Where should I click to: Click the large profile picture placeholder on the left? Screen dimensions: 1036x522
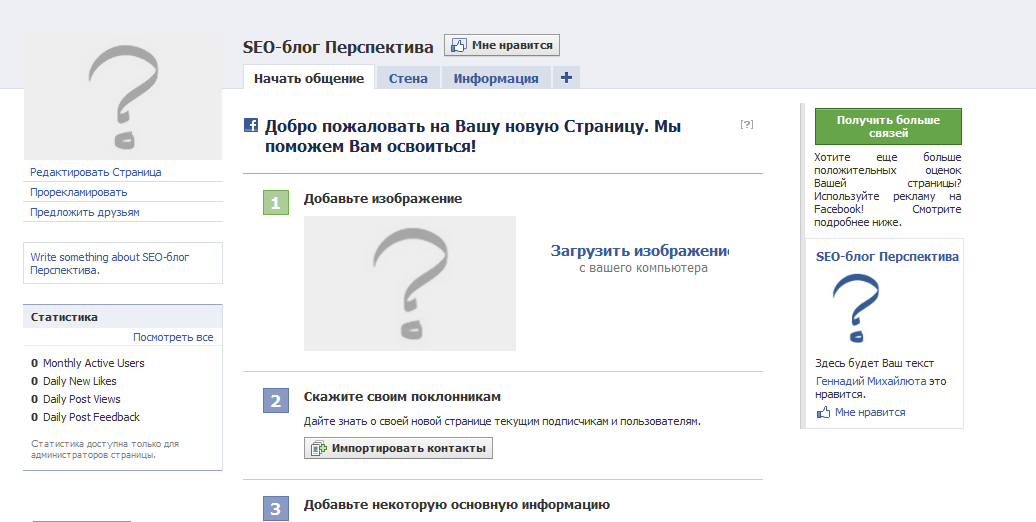point(123,97)
